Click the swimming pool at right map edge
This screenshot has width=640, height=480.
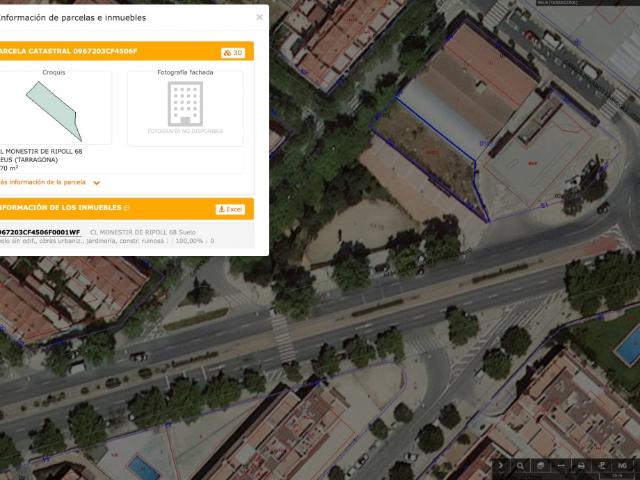[x=627, y=347]
